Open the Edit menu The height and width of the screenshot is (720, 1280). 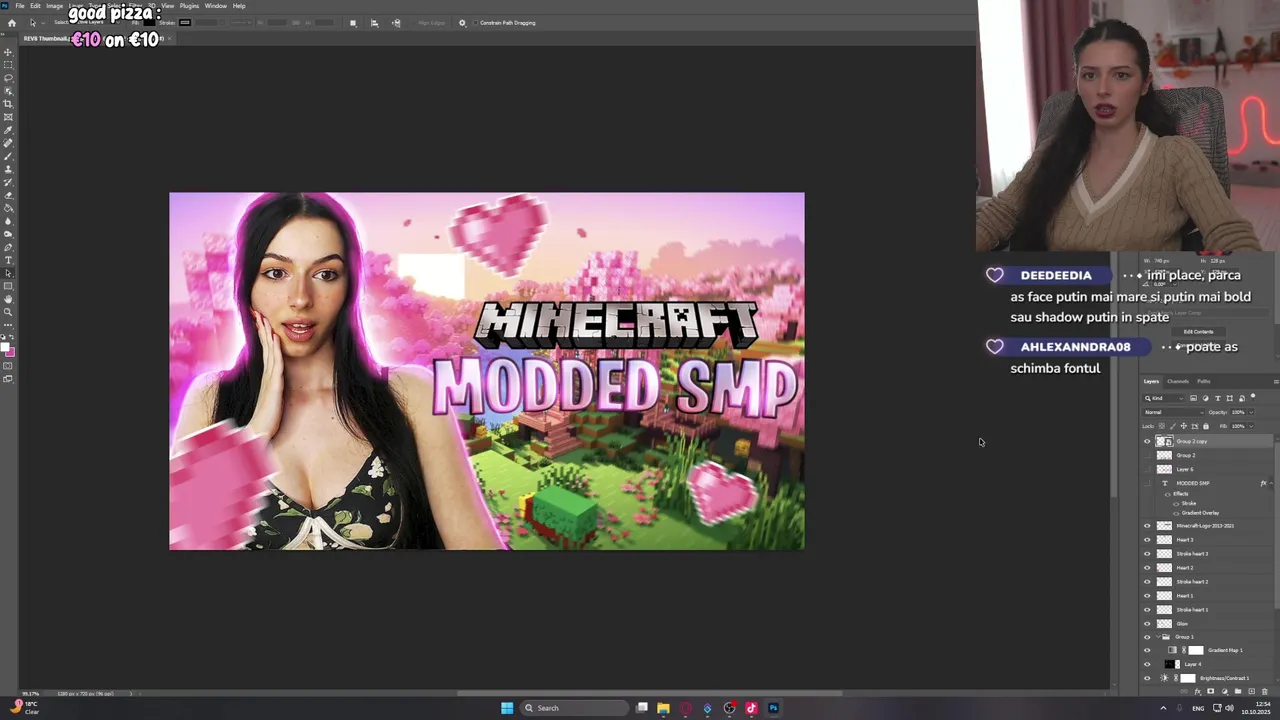(35, 6)
